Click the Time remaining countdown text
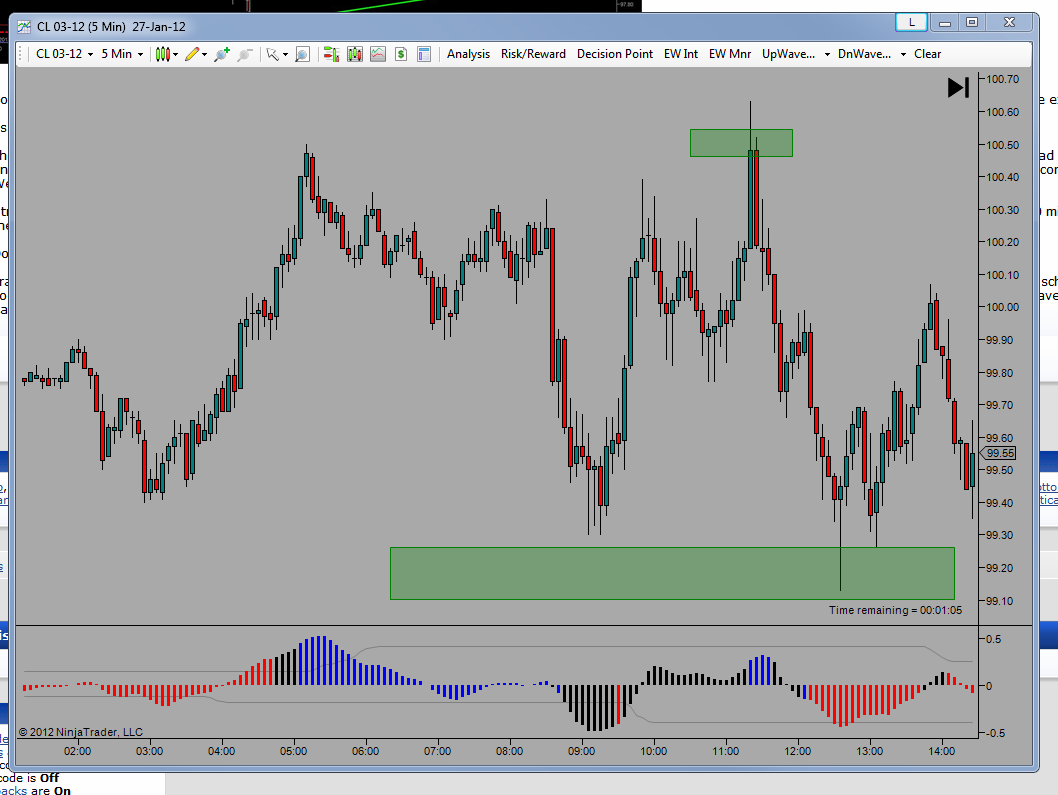The width and height of the screenshot is (1058, 795). click(895, 610)
